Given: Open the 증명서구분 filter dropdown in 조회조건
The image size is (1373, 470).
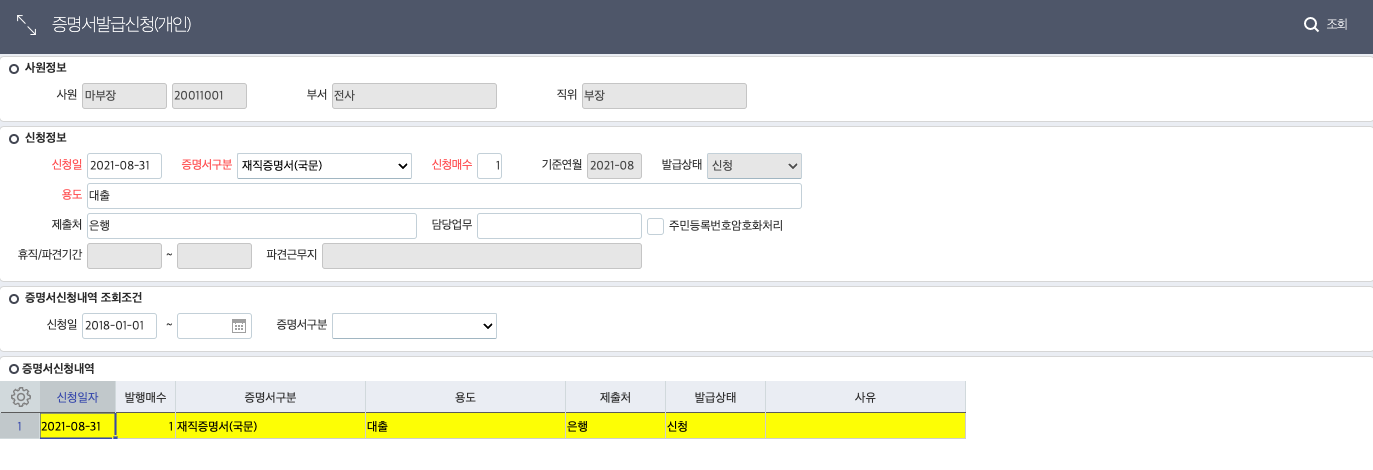Looking at the screenshot, I should pos(414,325).
